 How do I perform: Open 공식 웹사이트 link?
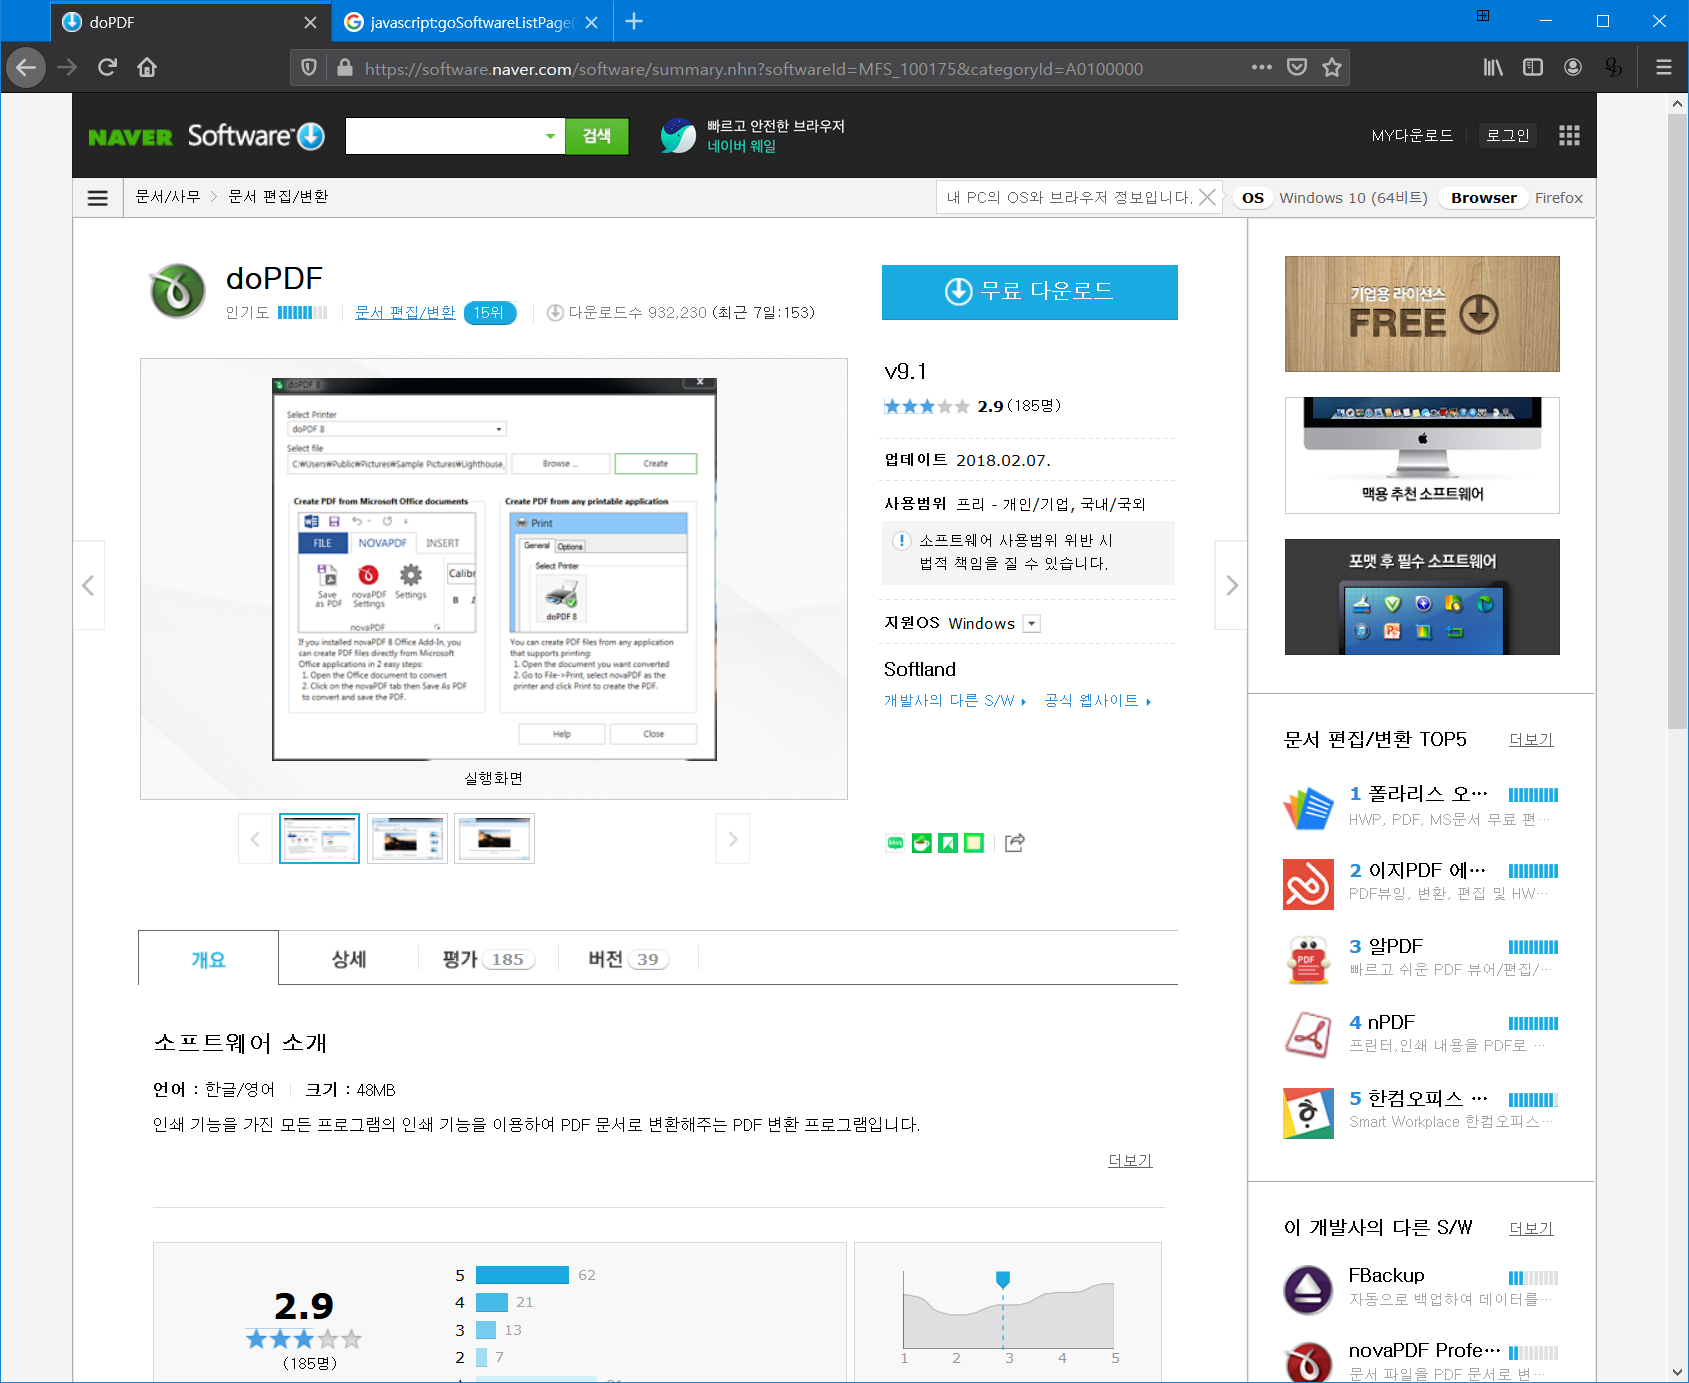click(x=1097, y=700)
